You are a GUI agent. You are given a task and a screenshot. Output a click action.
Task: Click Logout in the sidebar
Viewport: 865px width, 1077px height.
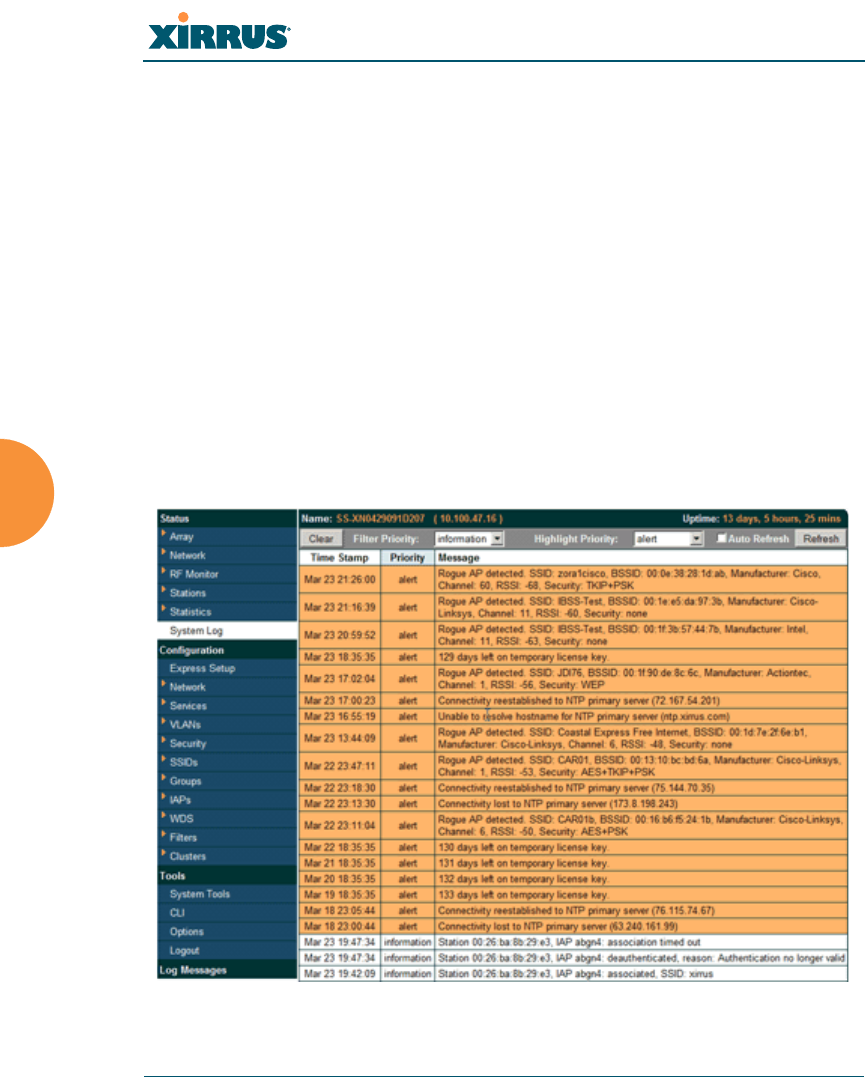pyautogui.click(x=184, y=951)
